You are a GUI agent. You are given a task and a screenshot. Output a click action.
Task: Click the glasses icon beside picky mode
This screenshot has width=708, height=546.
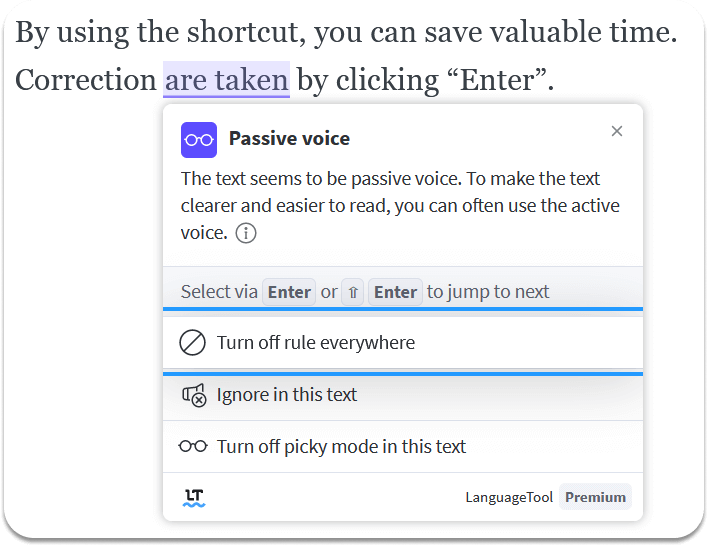coord(193,447)
